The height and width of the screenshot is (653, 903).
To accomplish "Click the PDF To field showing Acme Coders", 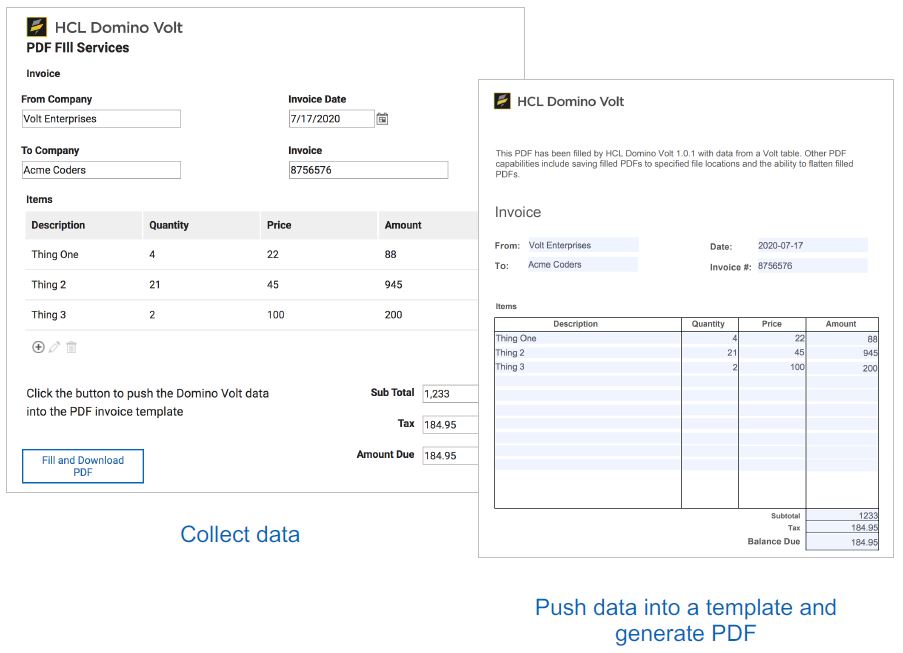I will coord(583,265).
